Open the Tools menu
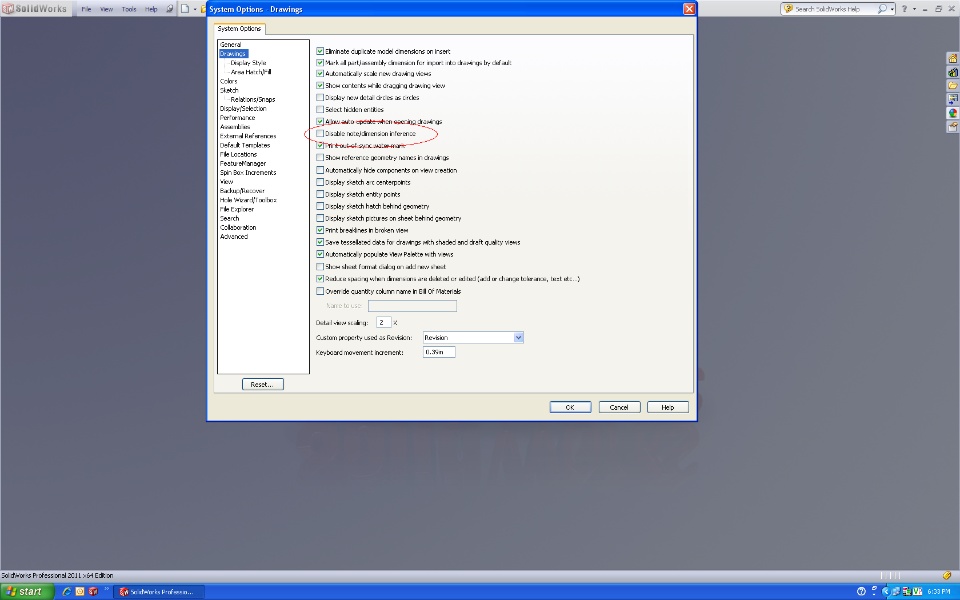The image size is (960, 600). [x=129, y=9]
